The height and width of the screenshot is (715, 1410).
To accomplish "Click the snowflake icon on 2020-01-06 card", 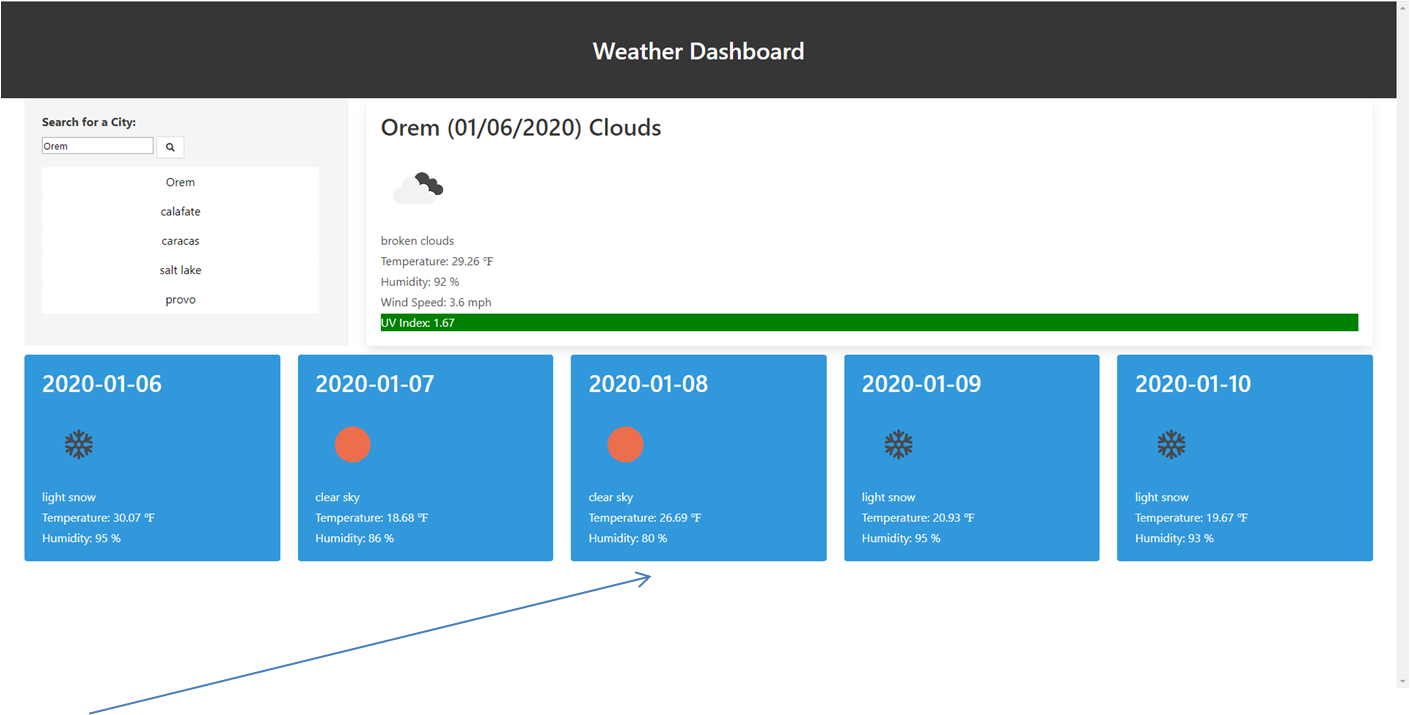I will pos(79,445).
